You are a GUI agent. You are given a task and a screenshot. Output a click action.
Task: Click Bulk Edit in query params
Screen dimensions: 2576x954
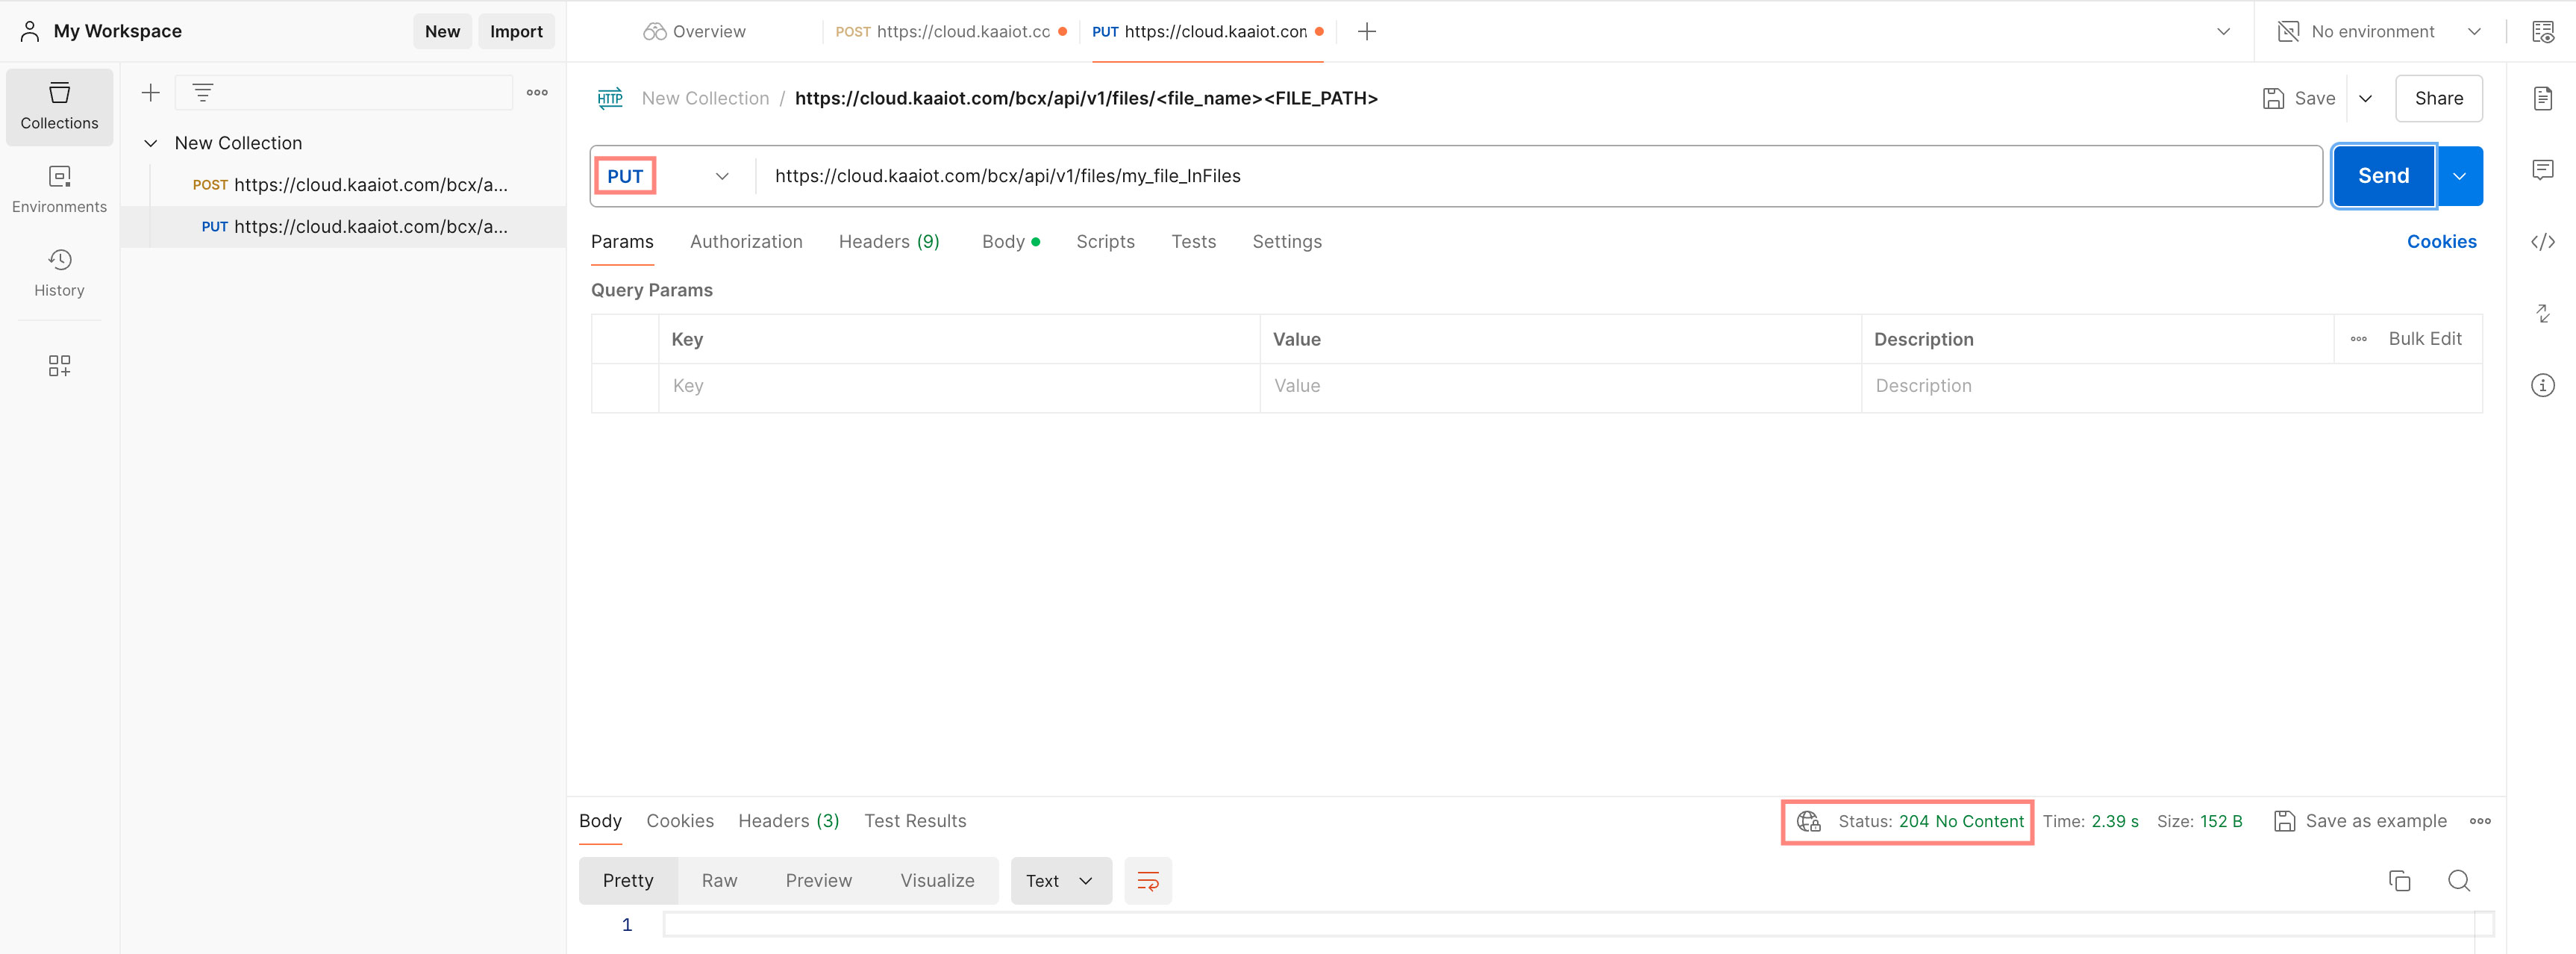(2424, 339)
